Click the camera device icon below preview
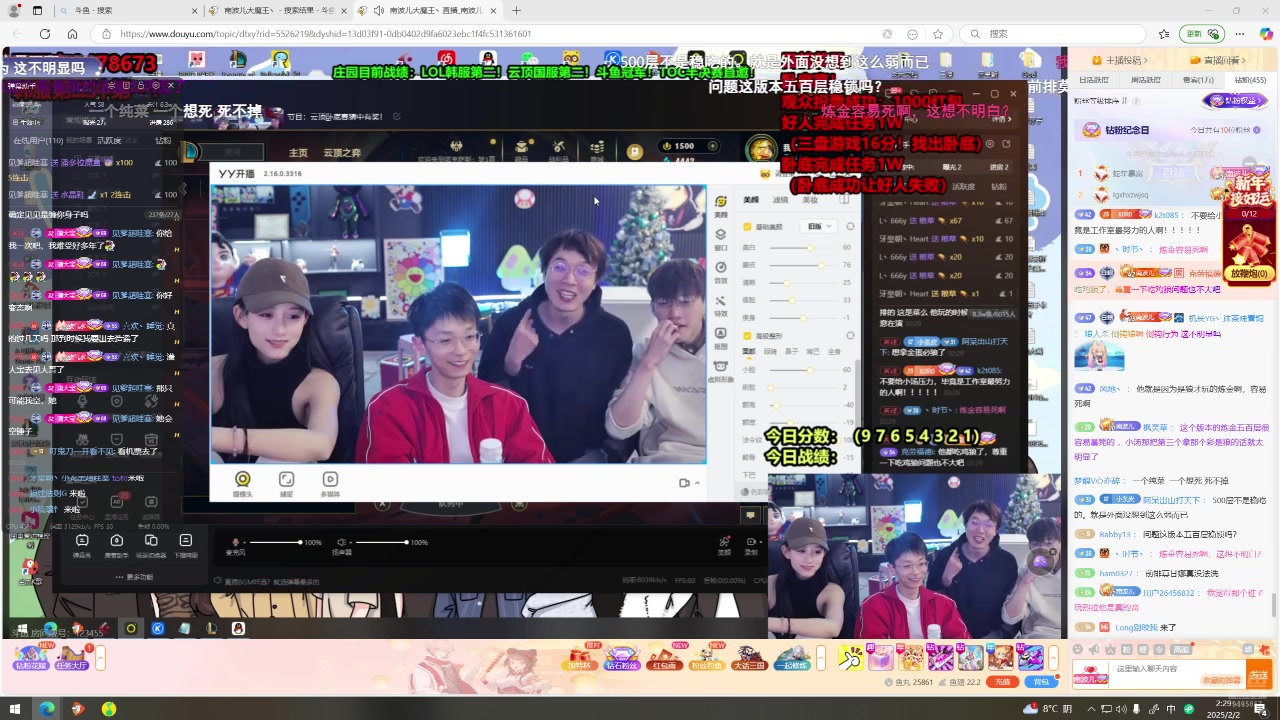 pos(684,483)
